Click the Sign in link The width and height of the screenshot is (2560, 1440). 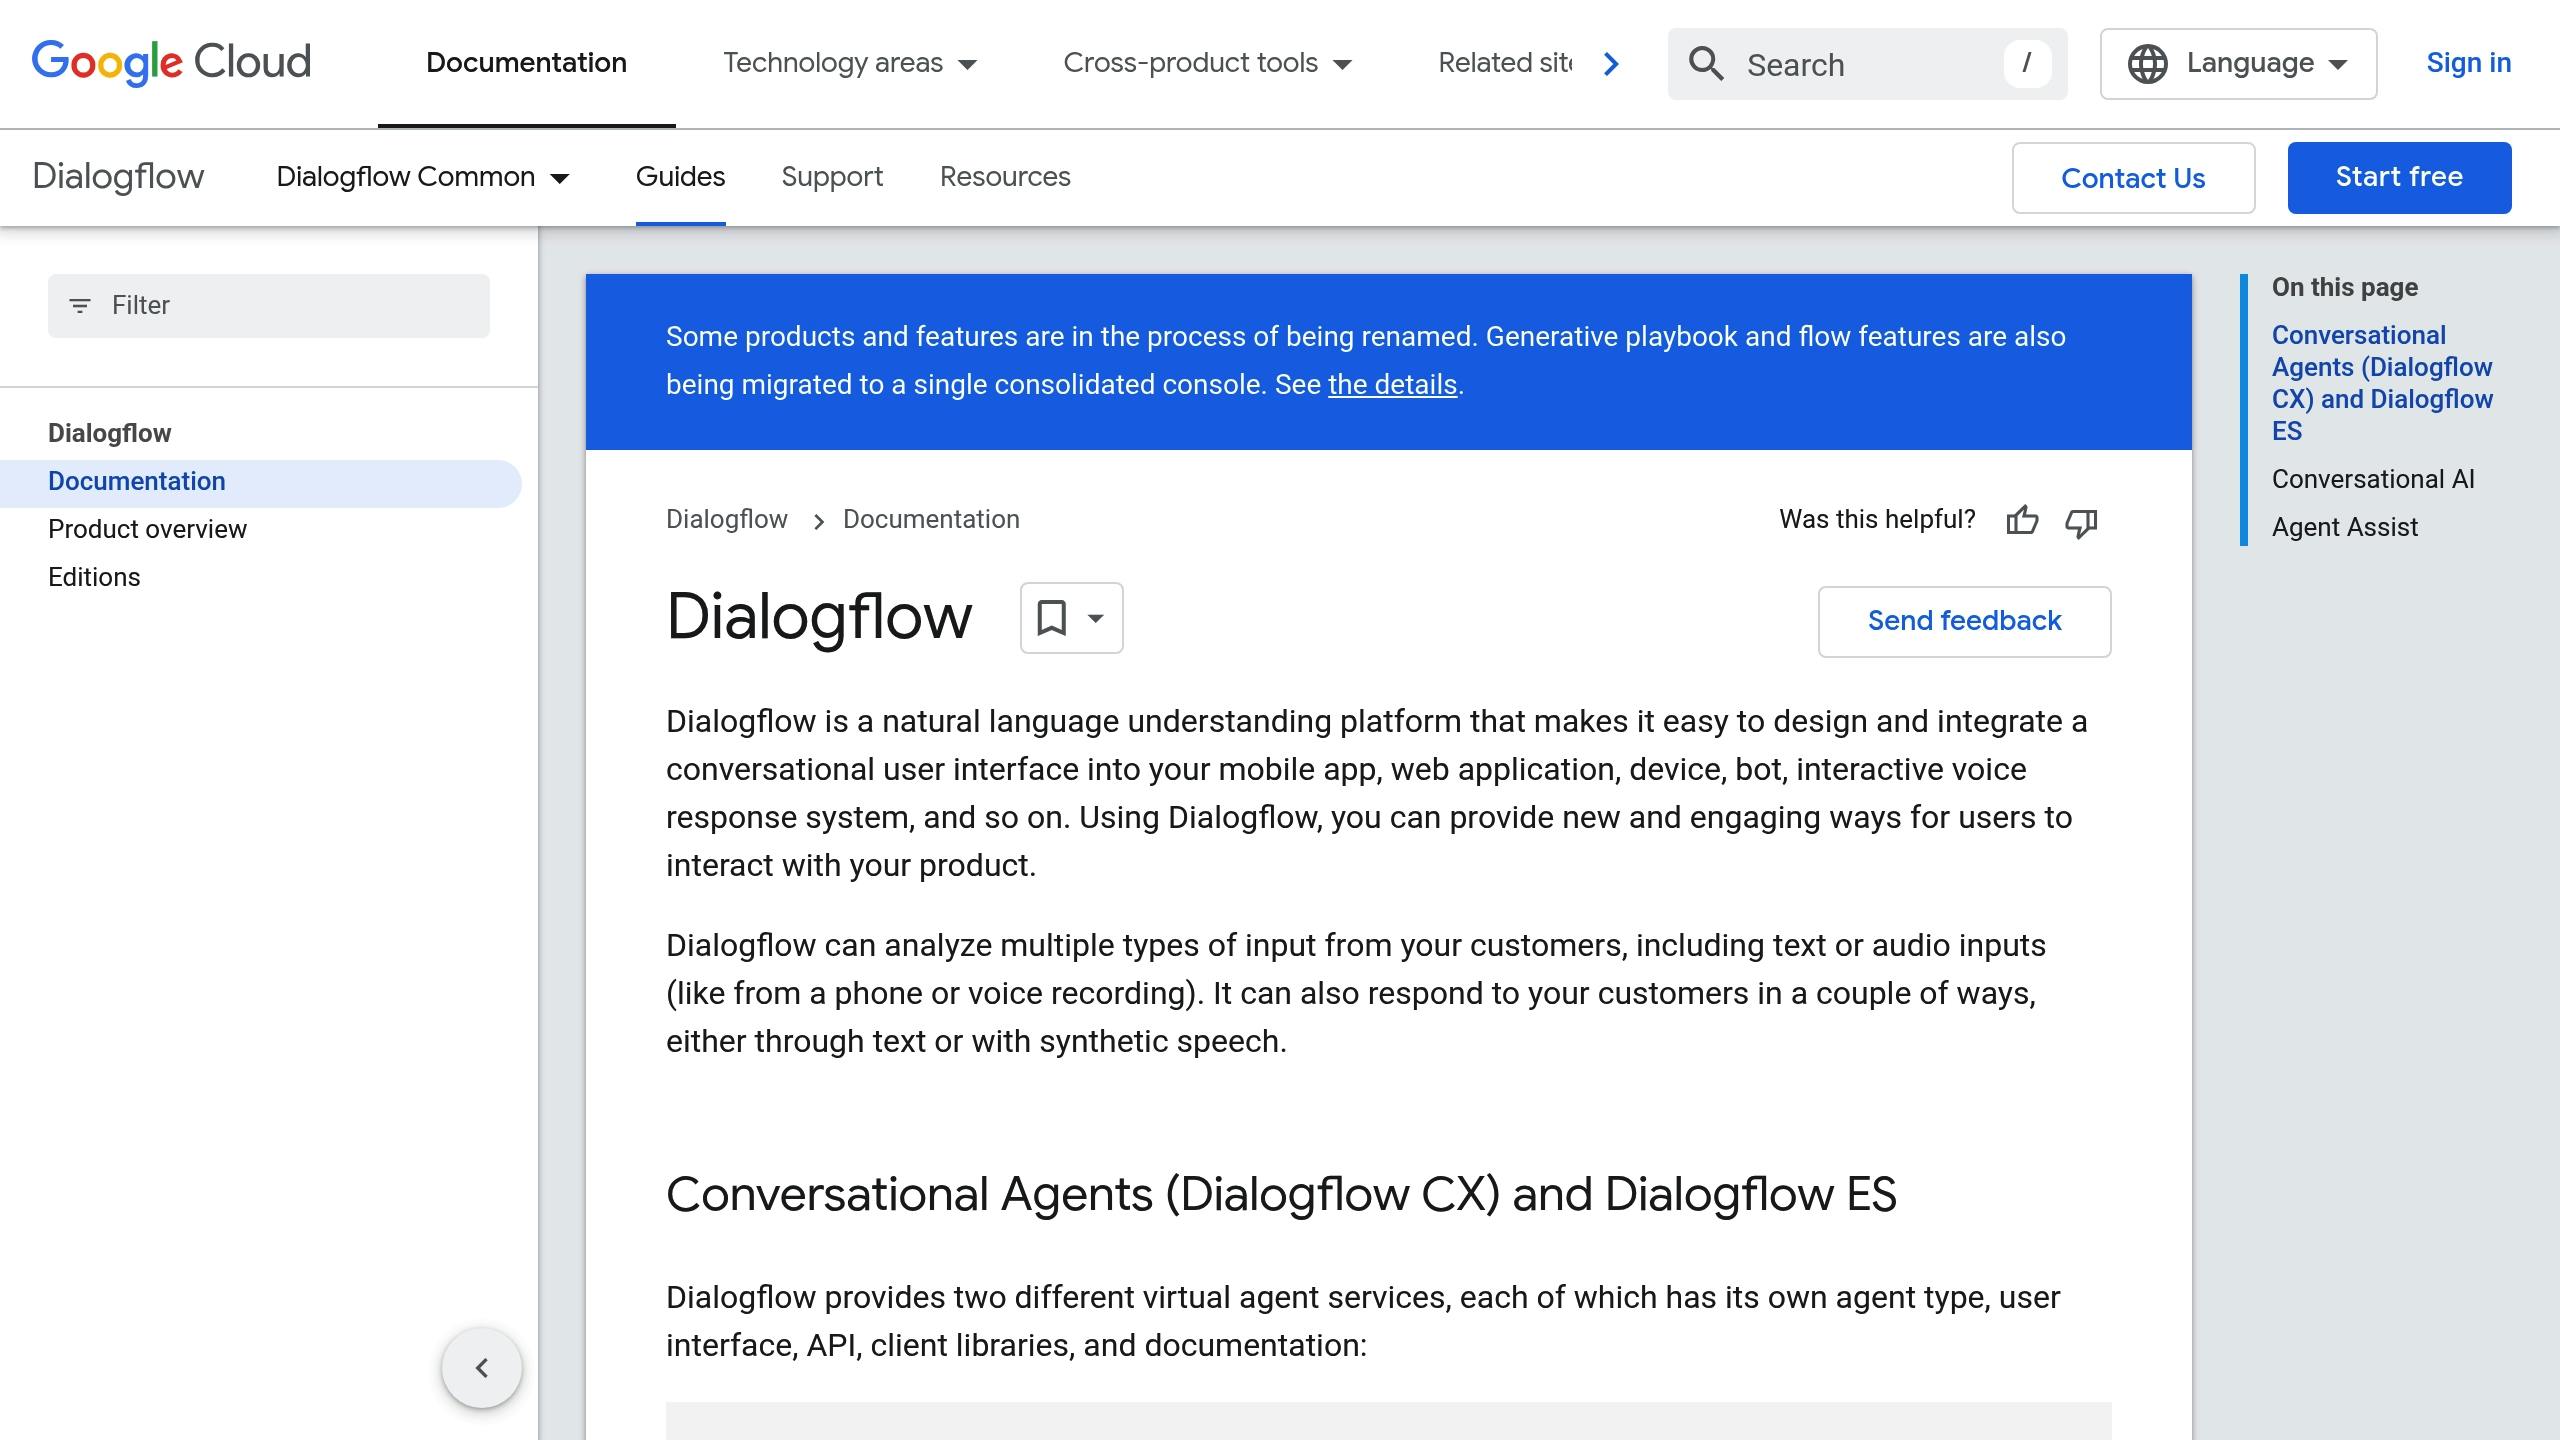point(2469,63)
